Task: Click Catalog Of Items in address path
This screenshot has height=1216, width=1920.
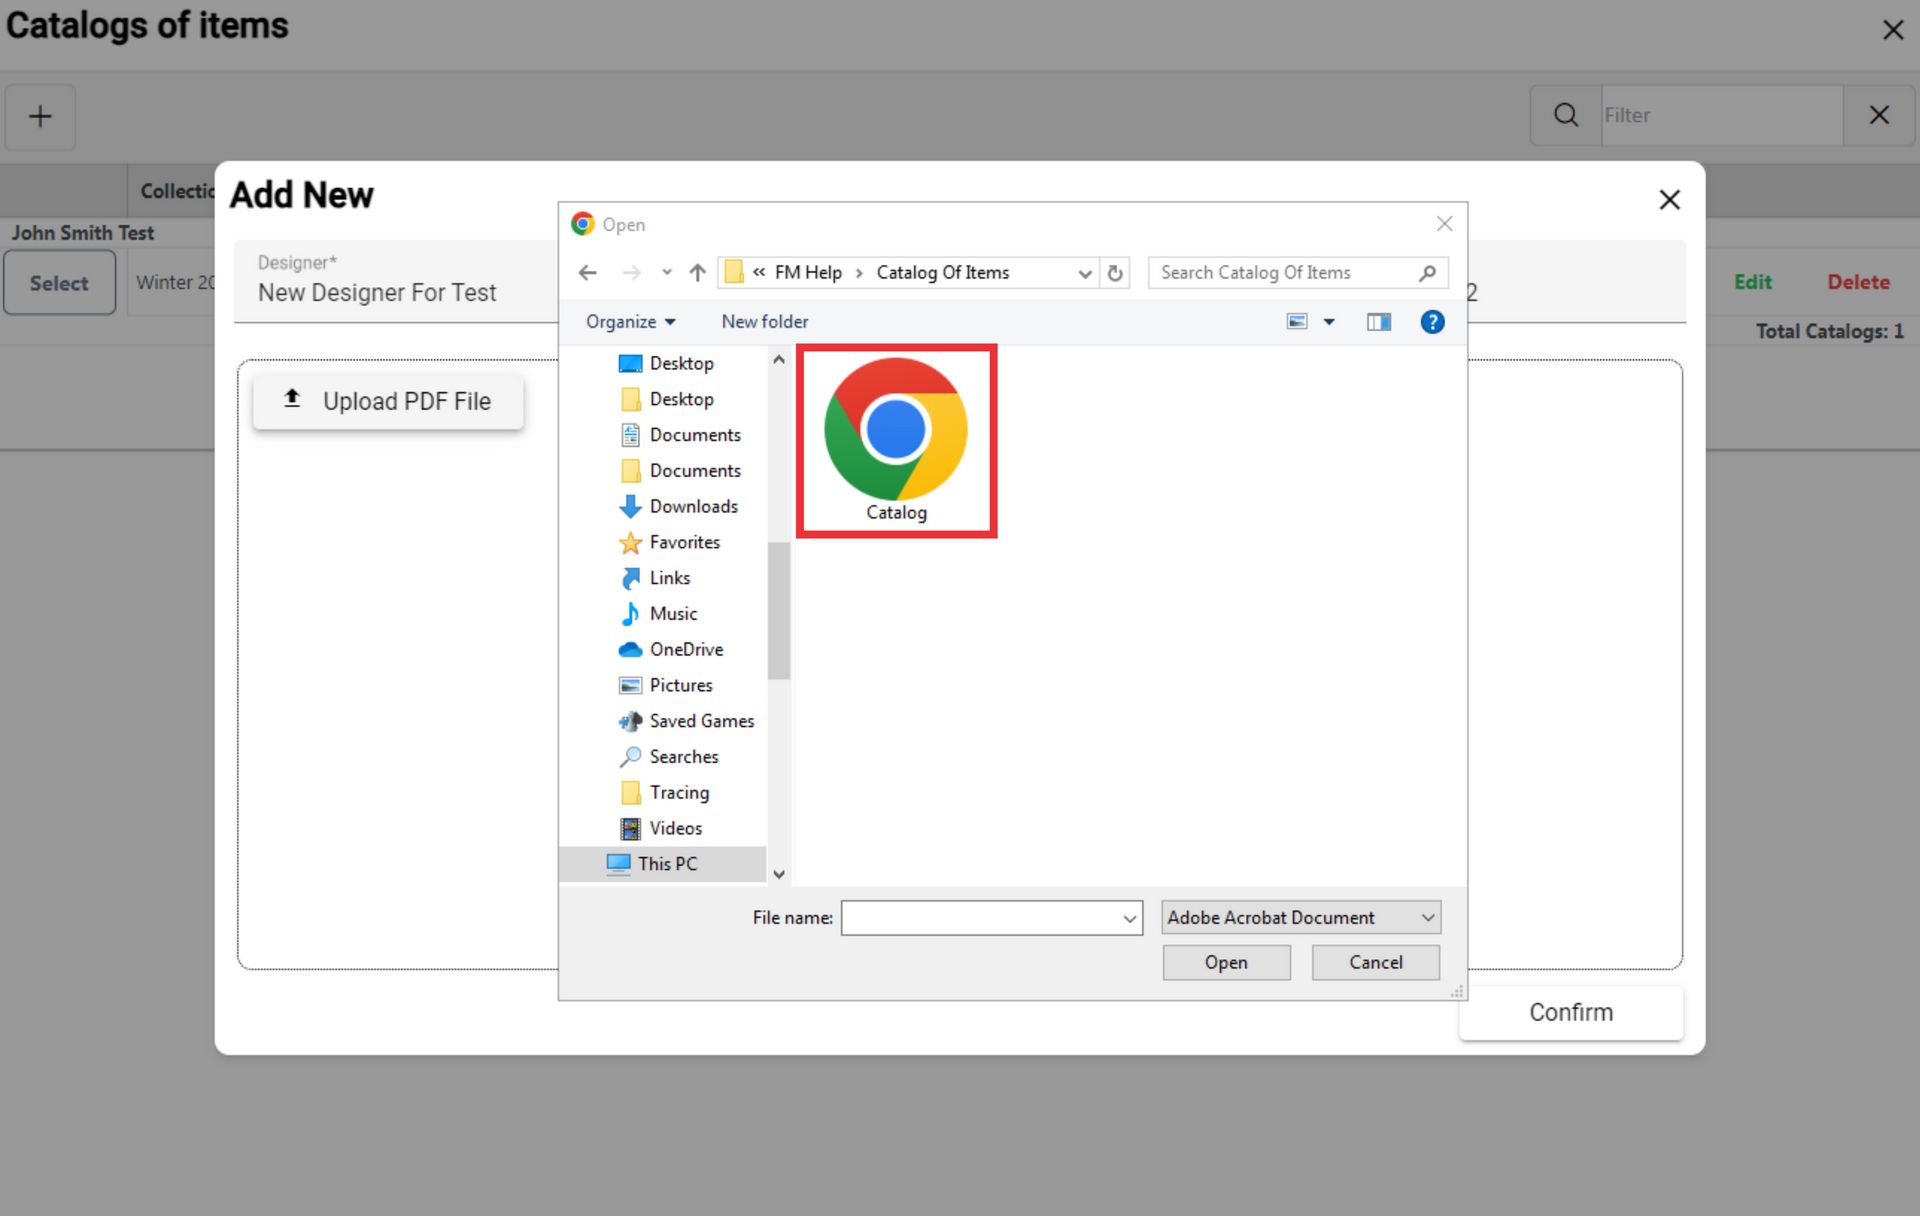Action: (943, 272)
